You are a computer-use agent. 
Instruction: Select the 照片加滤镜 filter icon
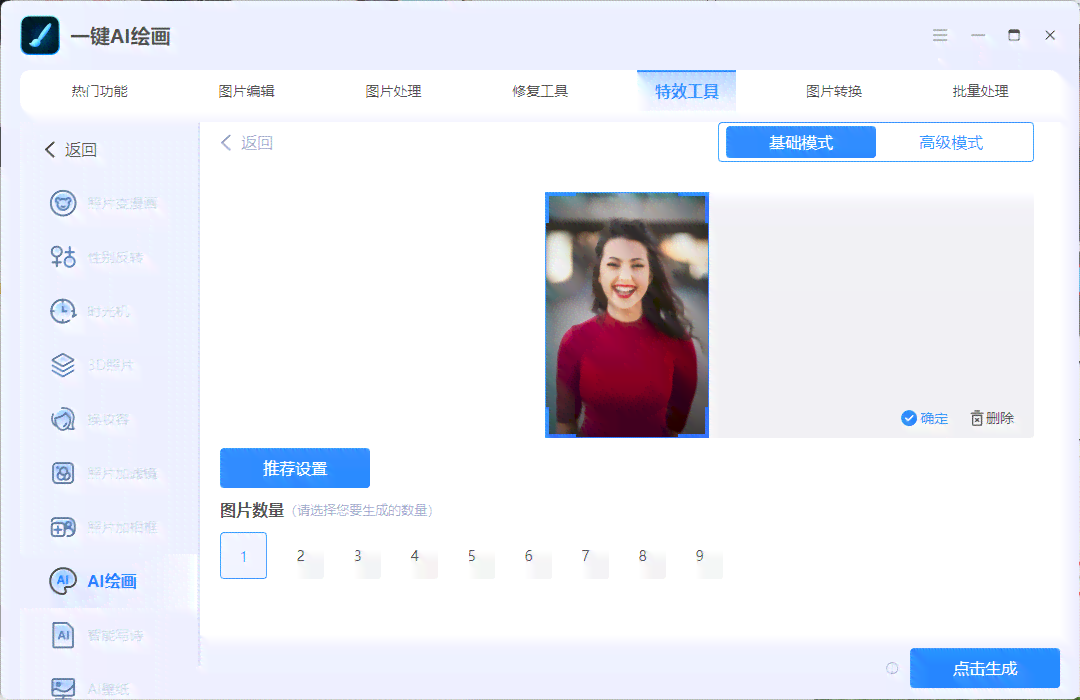63,473
